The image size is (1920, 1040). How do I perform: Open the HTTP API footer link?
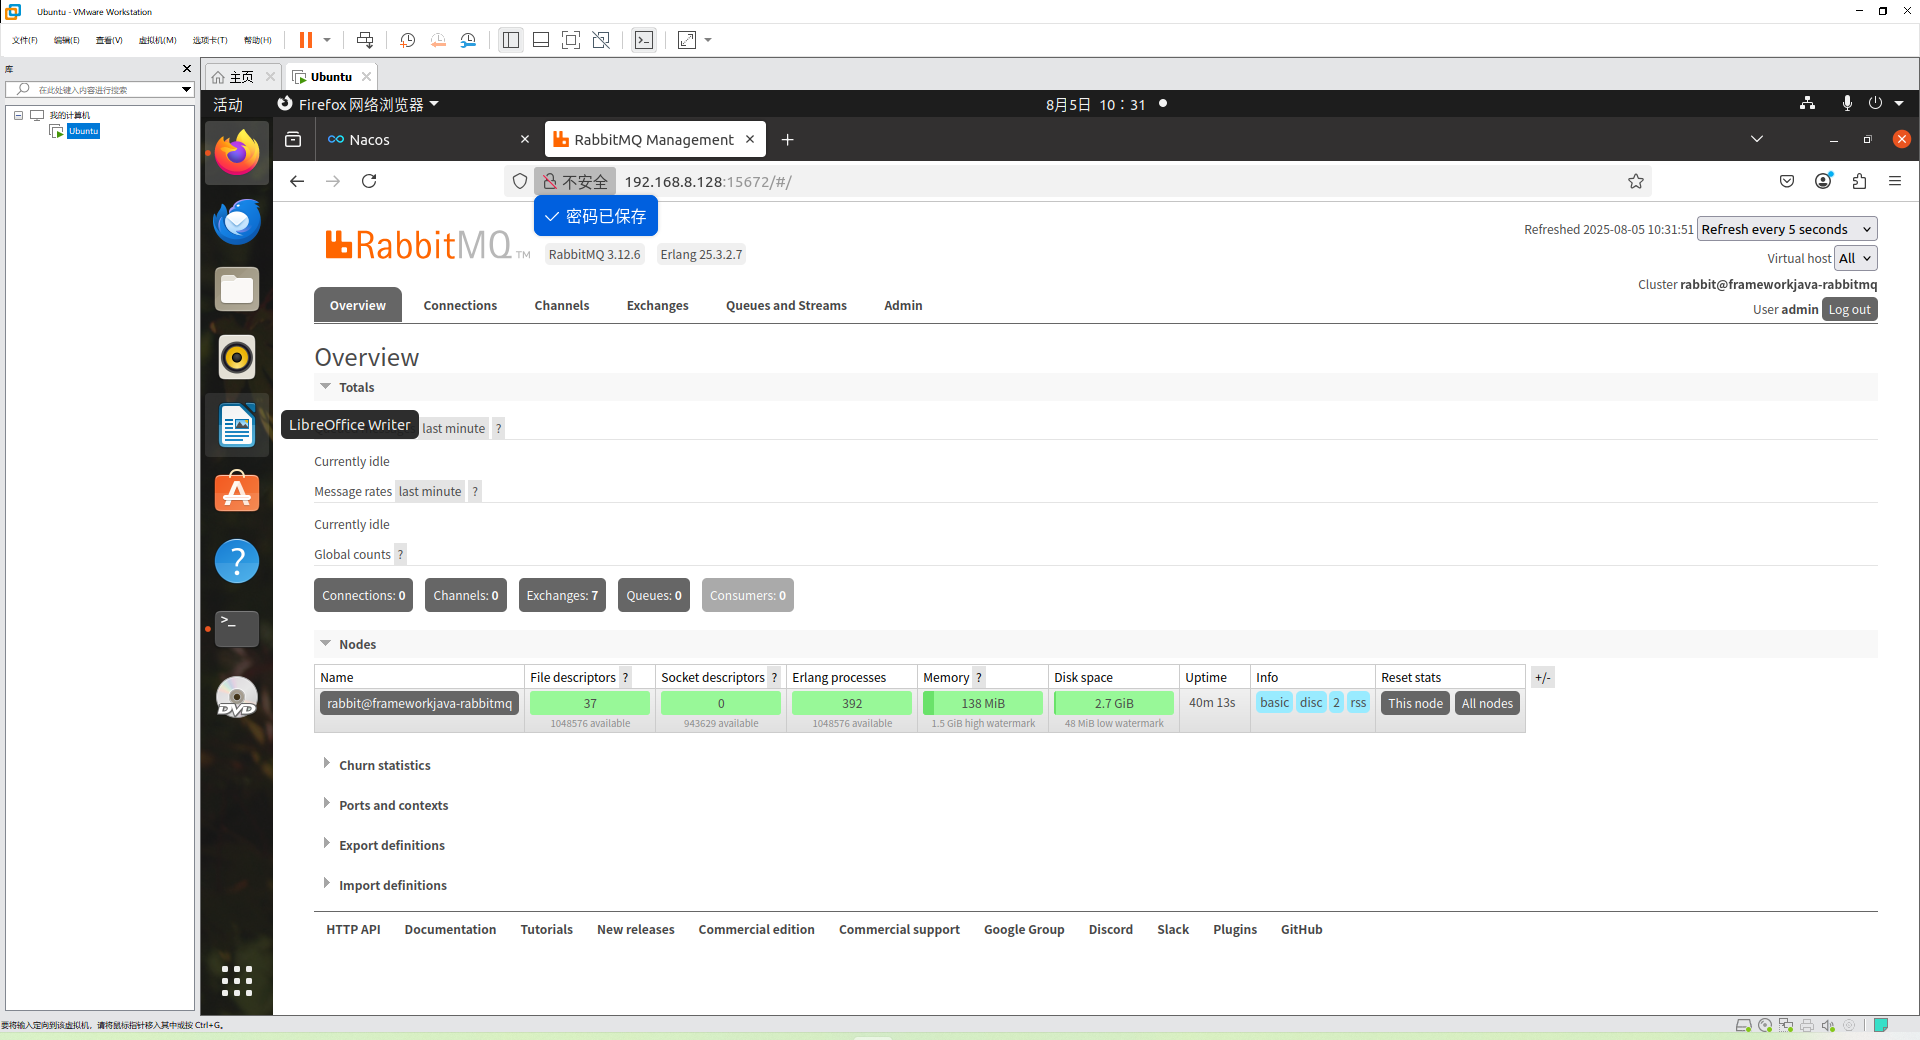point(353,930)
